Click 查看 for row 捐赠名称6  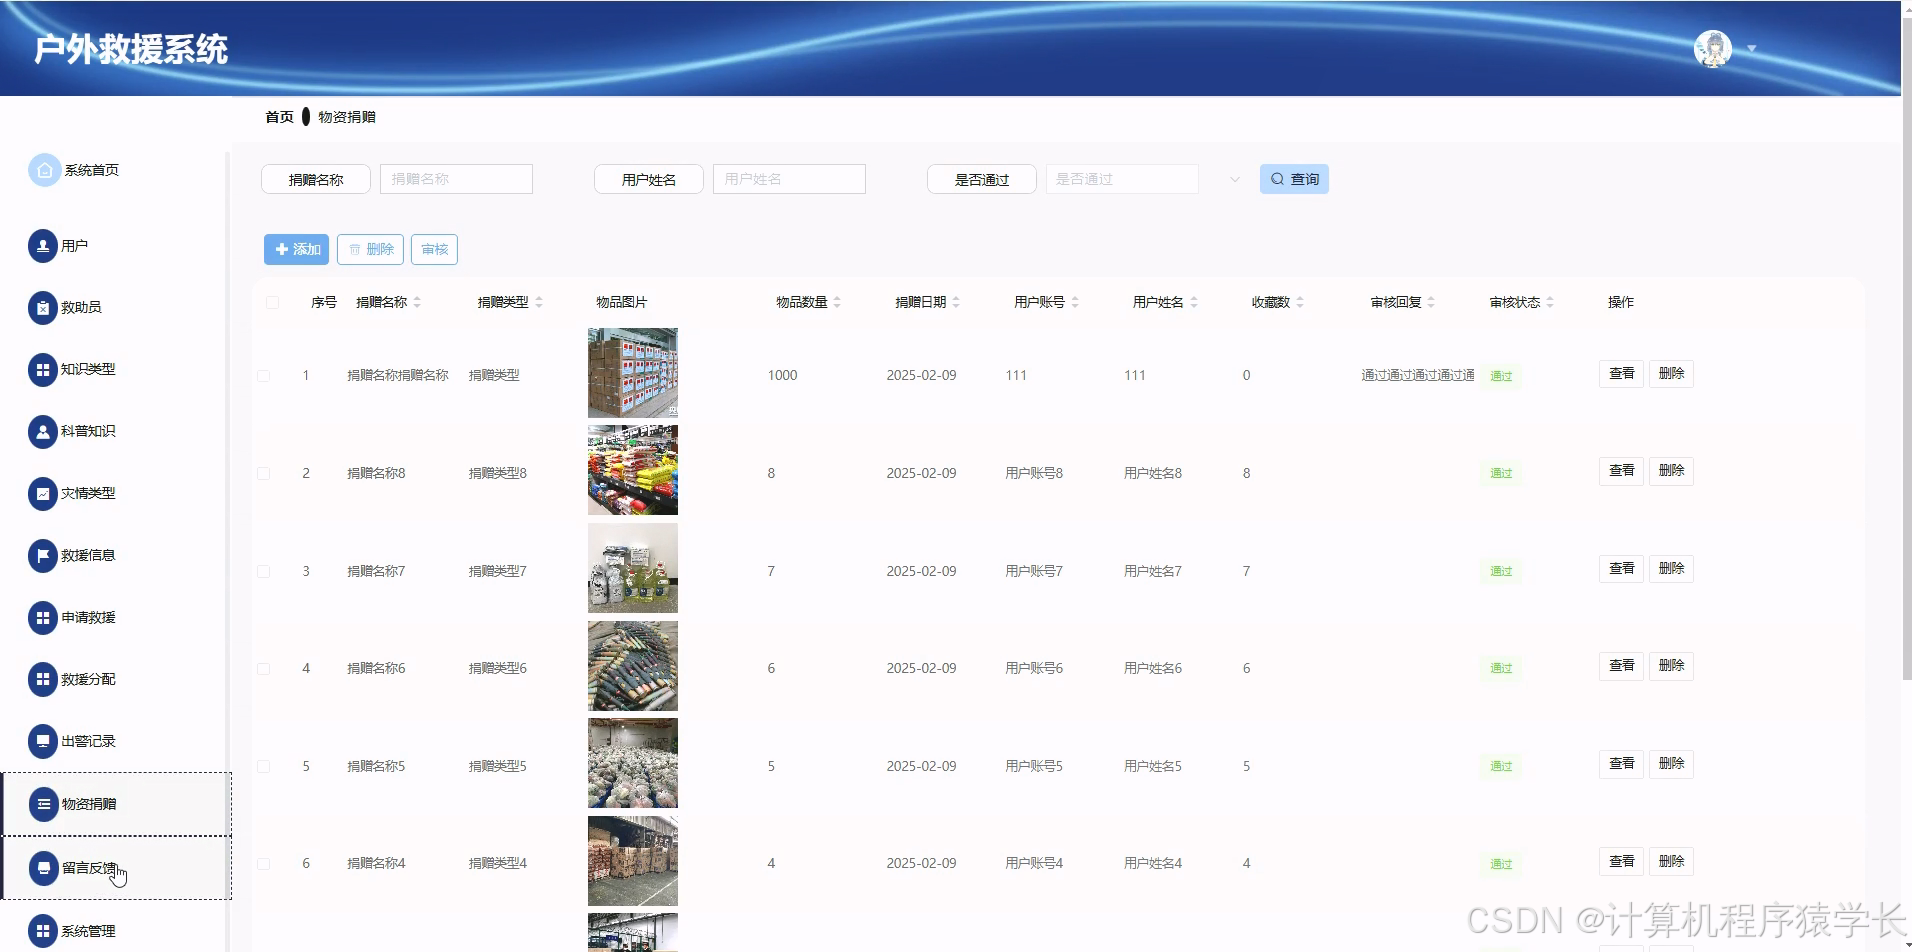pos(1621,666)
